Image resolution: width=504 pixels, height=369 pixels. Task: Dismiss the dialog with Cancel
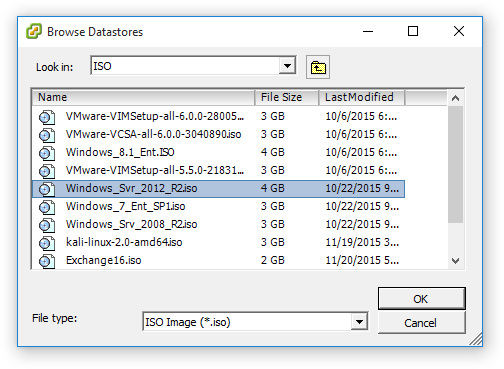422,323
